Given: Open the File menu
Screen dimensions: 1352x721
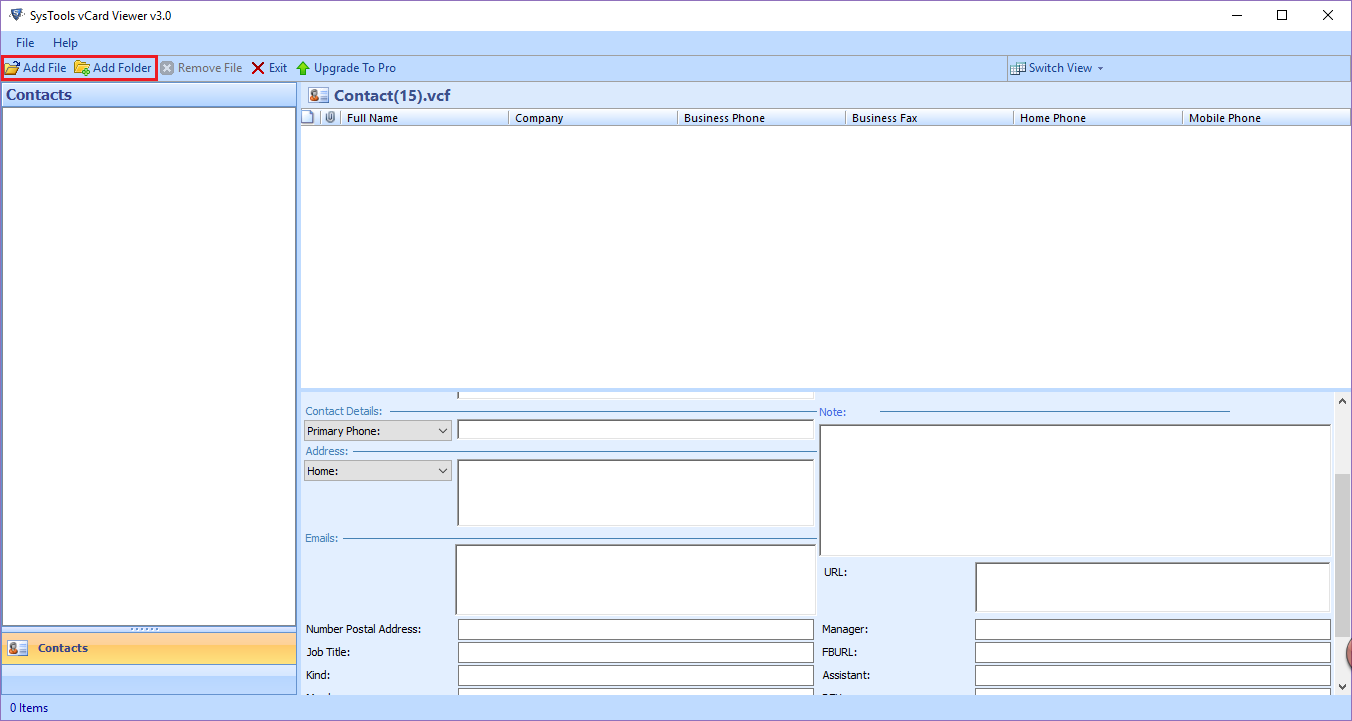Looking at the screenshot, I should (x=24, y=43).
